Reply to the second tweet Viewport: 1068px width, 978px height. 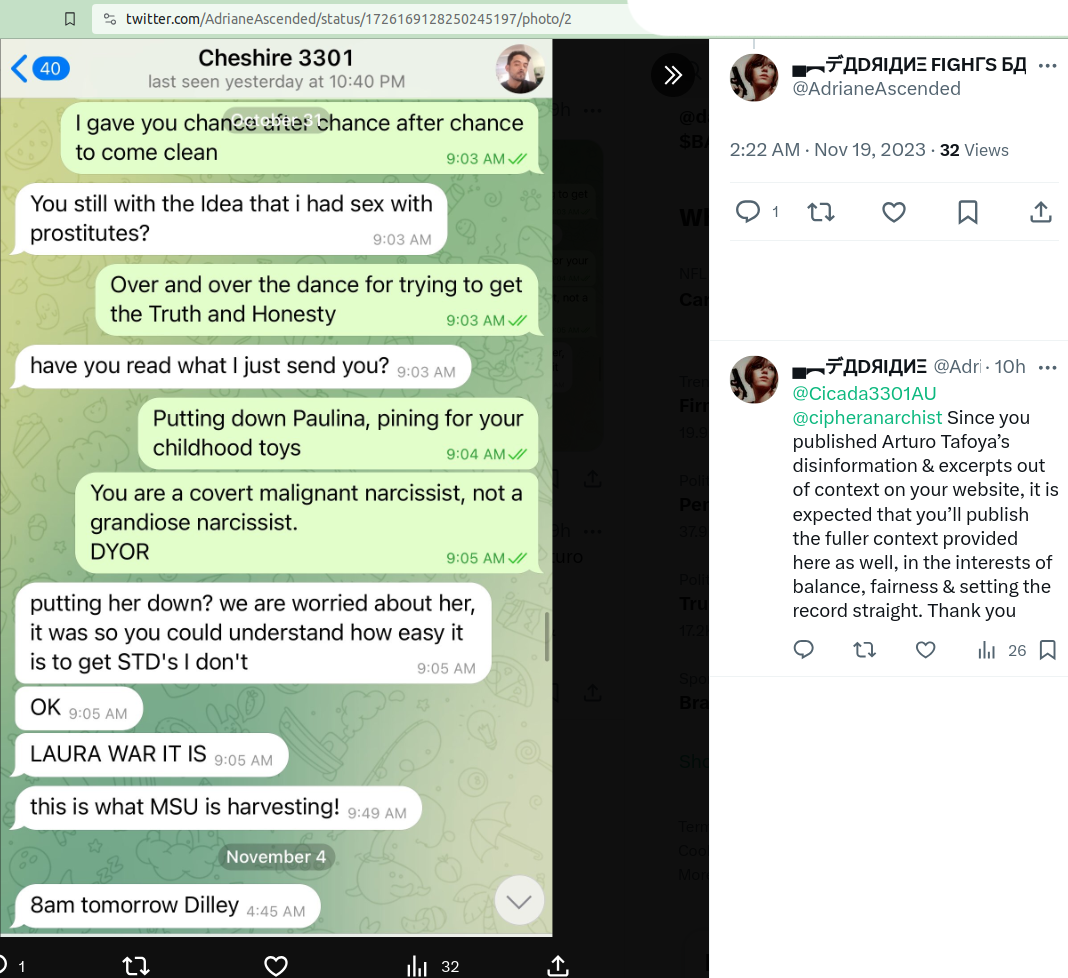point(804,650)
